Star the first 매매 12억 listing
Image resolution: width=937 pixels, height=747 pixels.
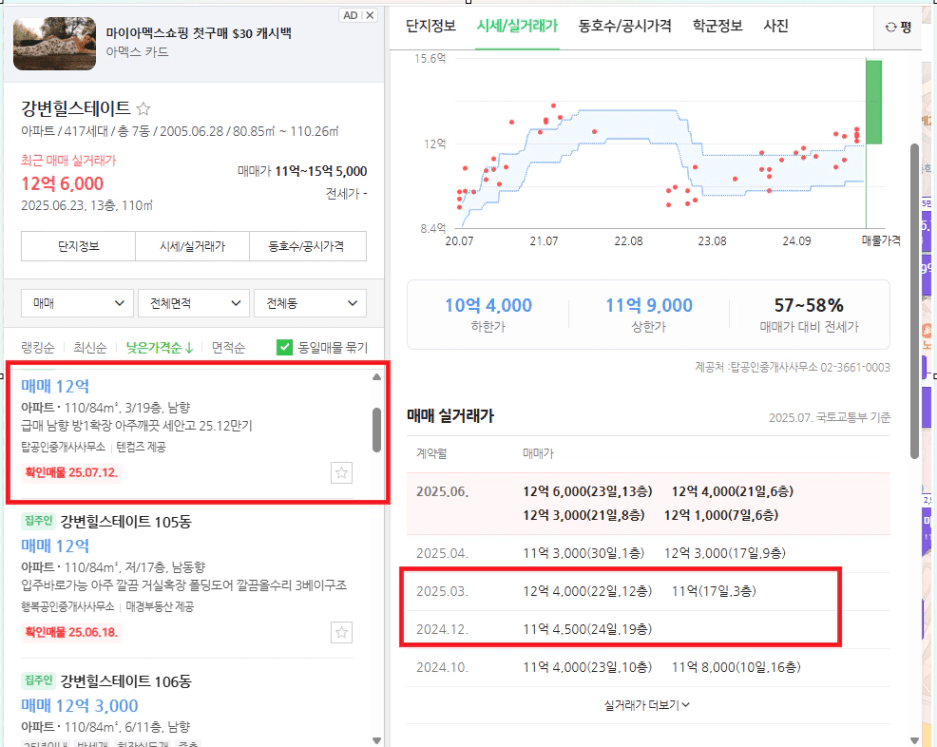click(341, 473)
